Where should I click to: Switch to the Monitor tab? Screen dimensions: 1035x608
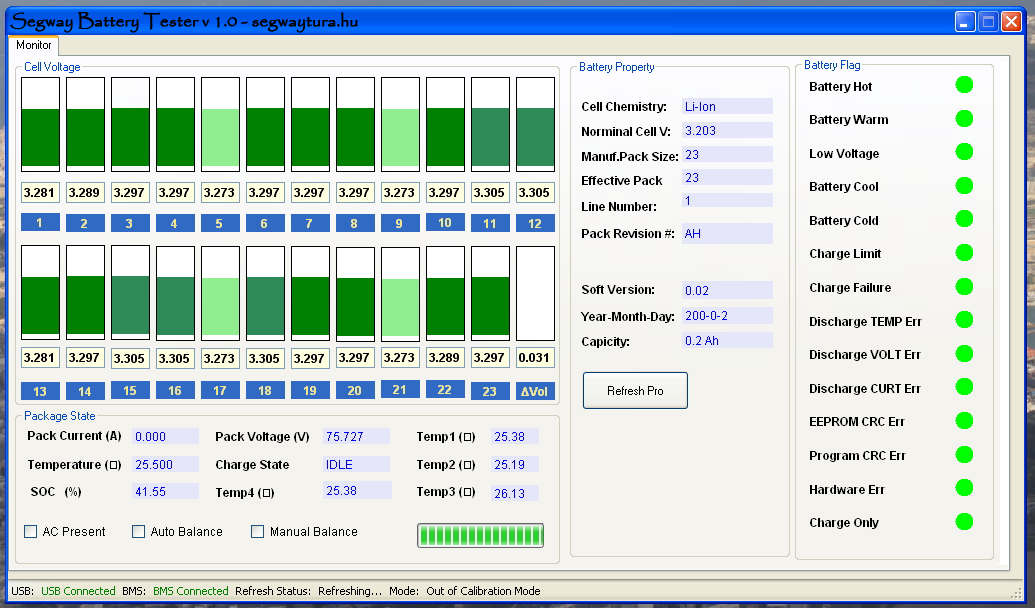(34, 45)
